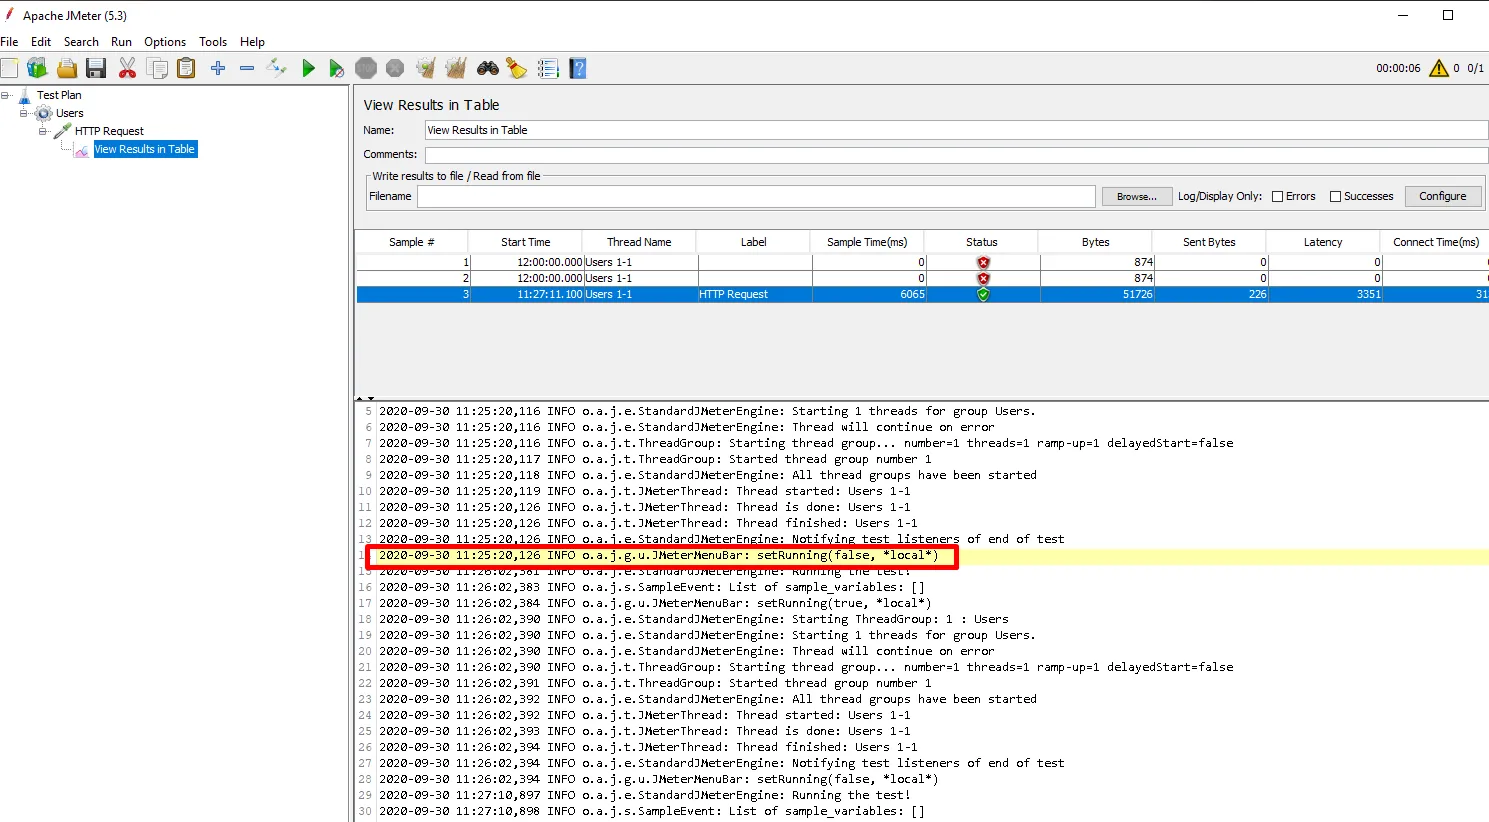Click the Toggle enable/disable toolbar icon
This screenshot has height=822, width=1489.
pos(277,68)
